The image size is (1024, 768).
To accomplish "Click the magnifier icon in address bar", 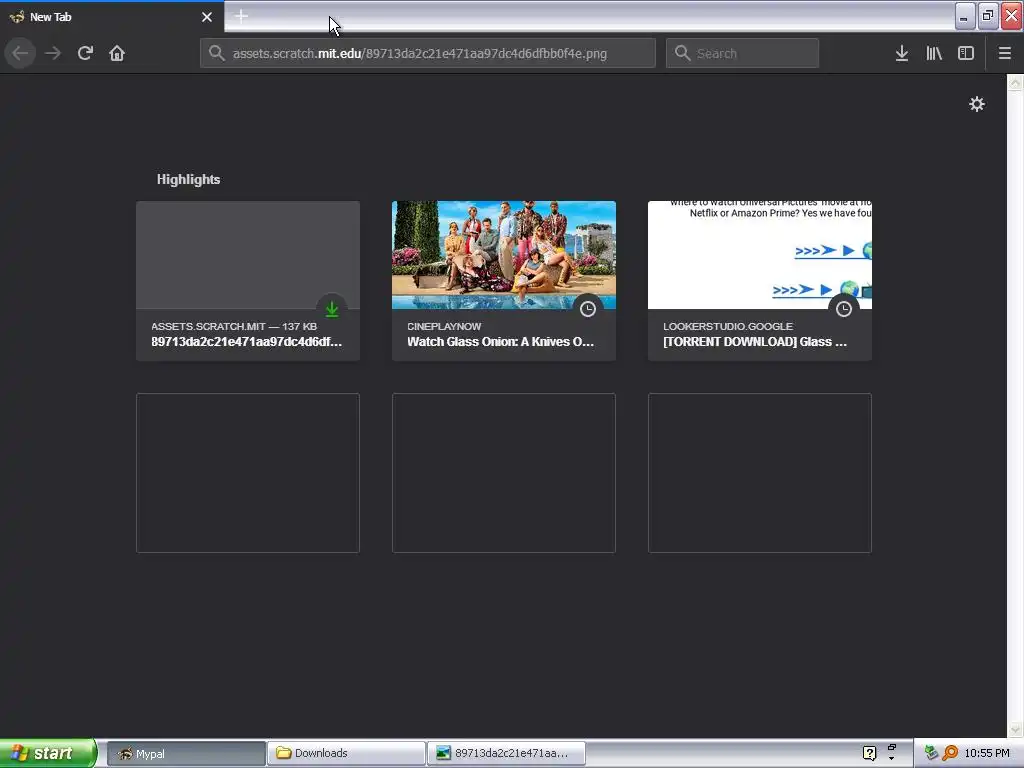I will [216, 53].
